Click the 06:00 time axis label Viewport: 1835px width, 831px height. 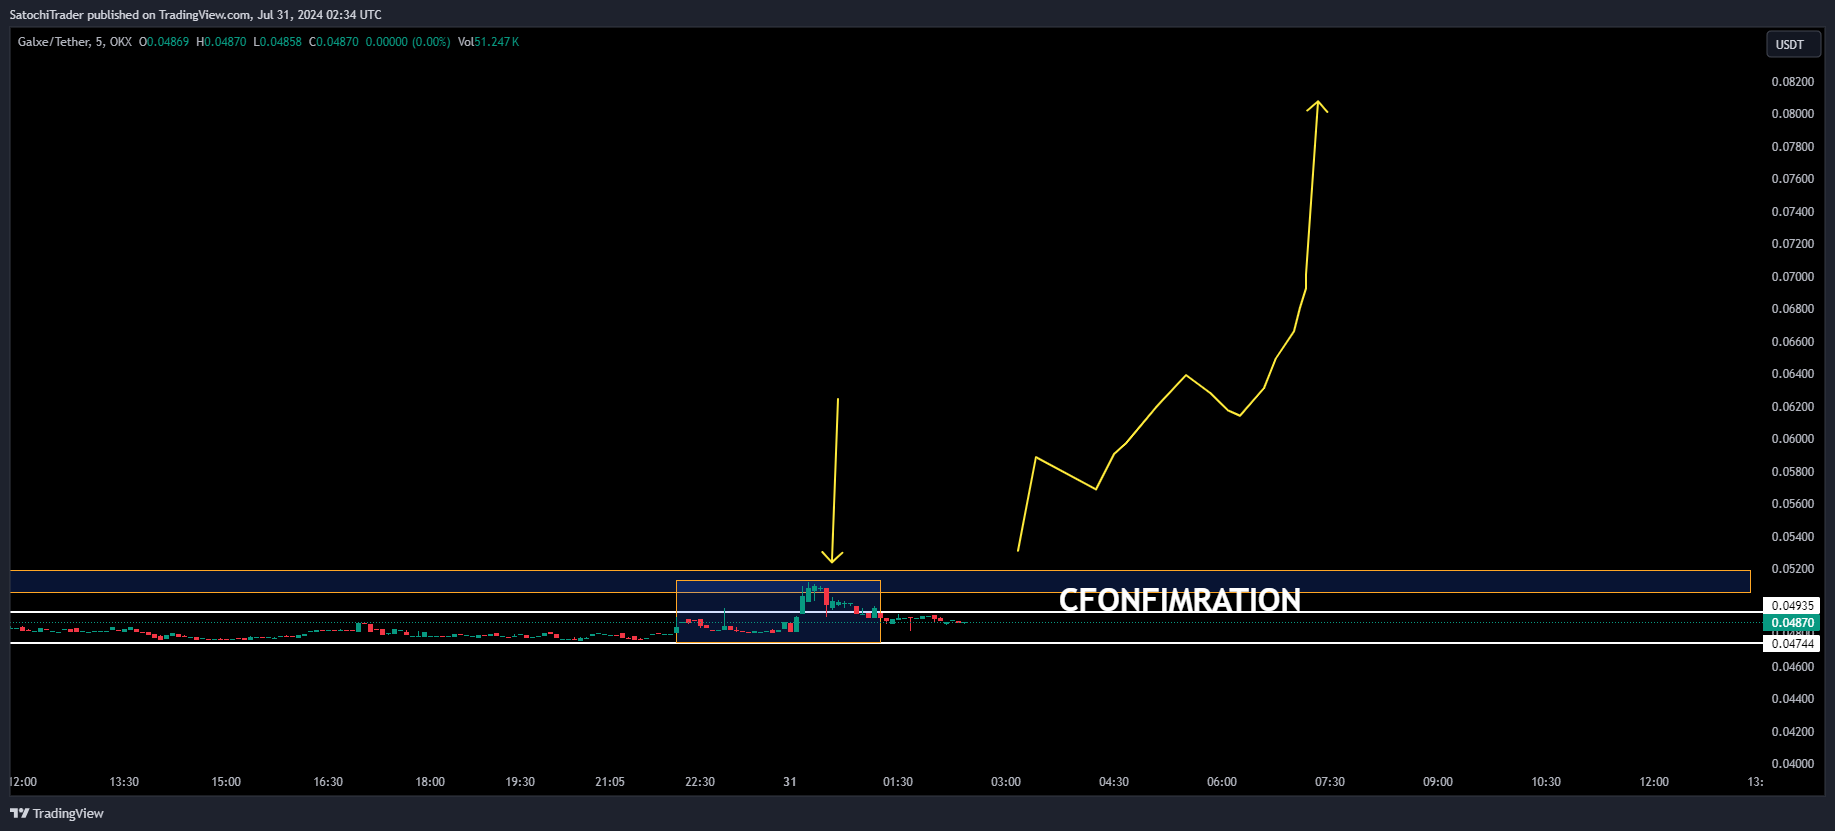click(x=1222, y=782)
